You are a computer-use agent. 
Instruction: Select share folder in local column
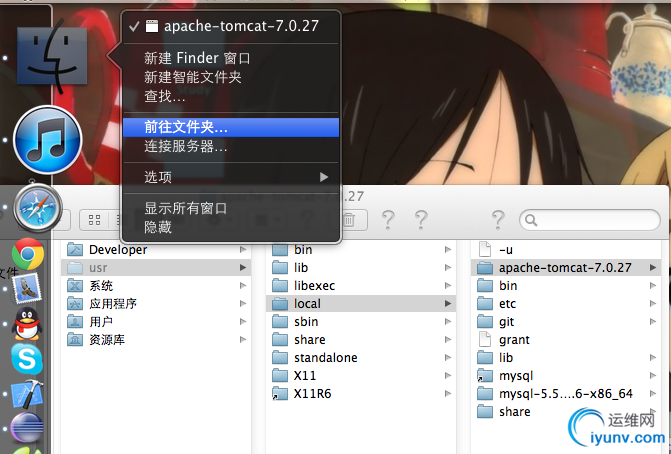566,411
